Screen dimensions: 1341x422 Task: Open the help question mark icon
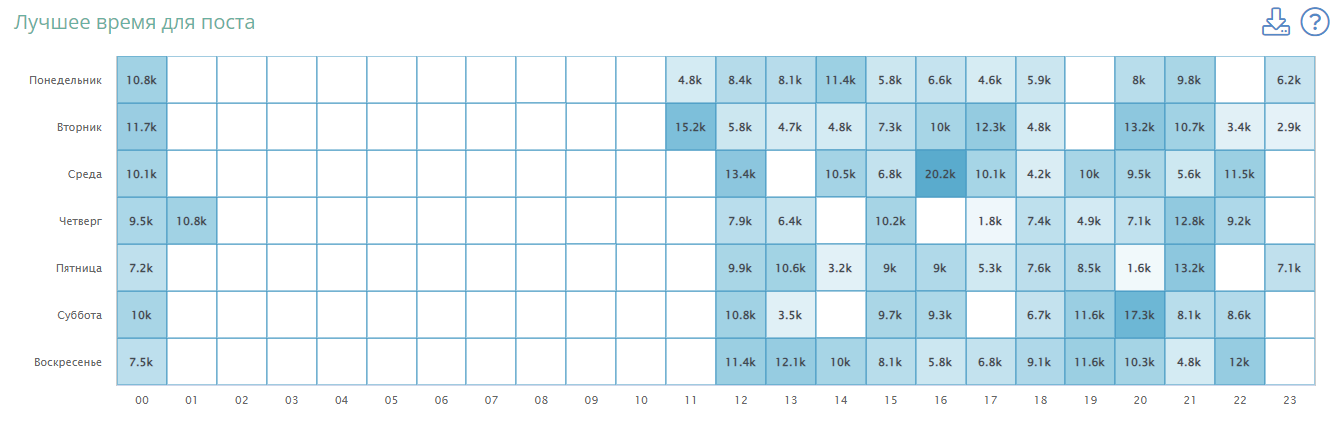[x=1314, y=22]
